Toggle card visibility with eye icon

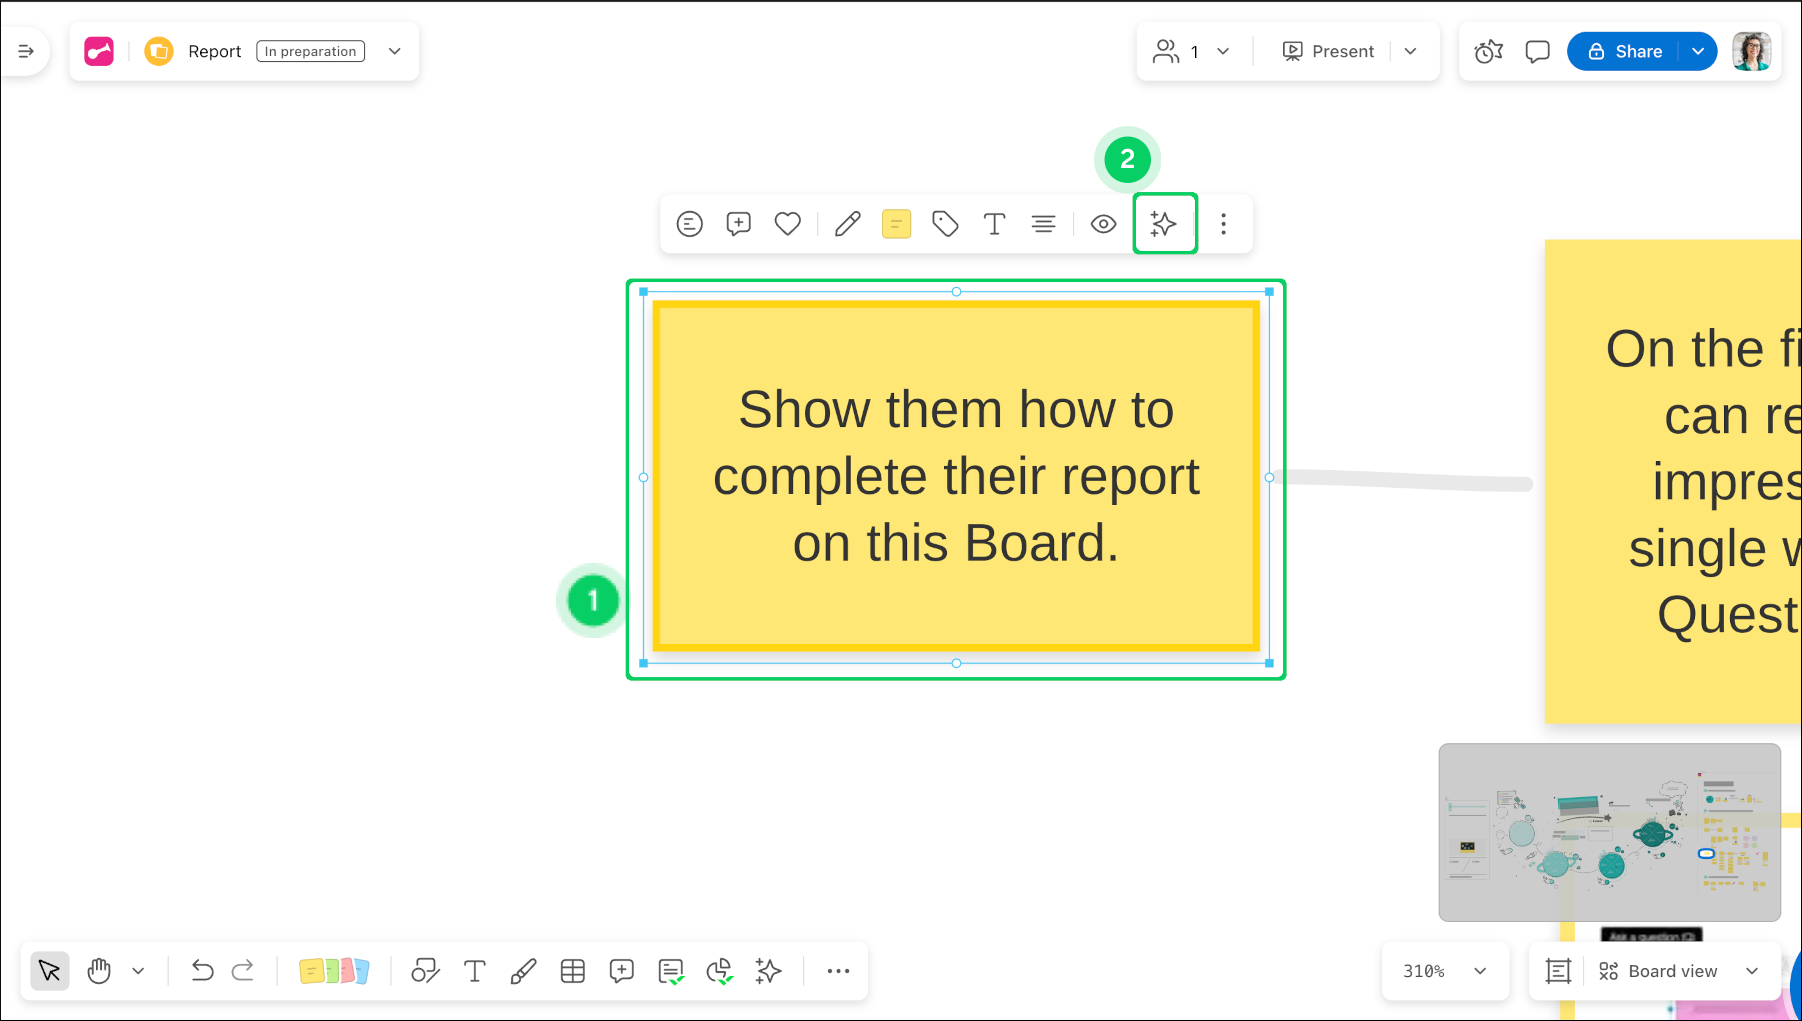coord(1103,224)
